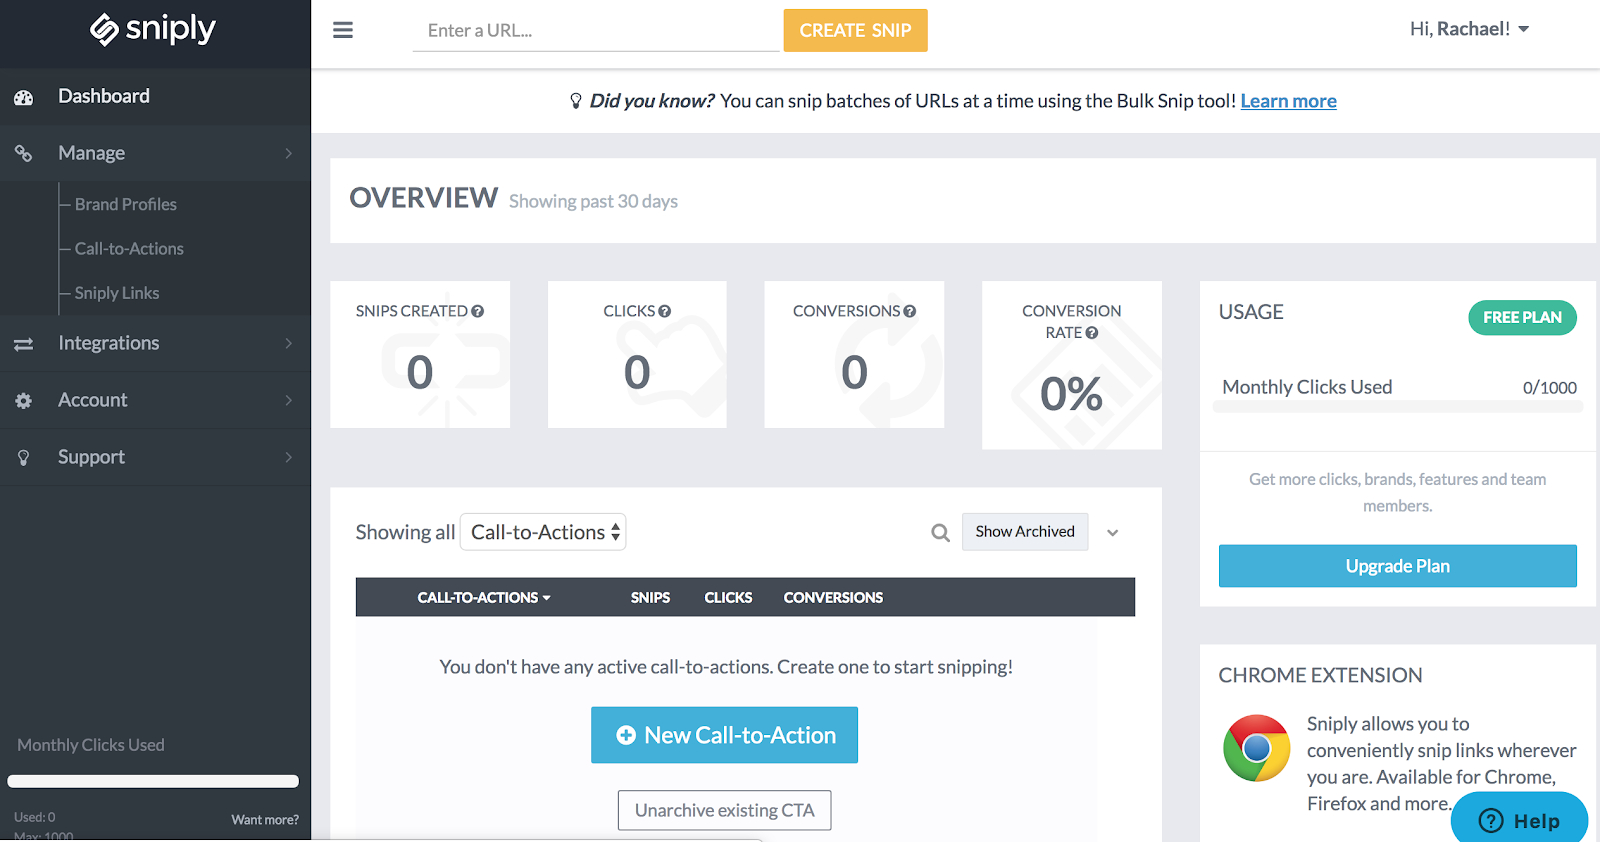Click the Chrome browser logo
The height and width of the screenshot is (842, 1600).
tap(1256, 748)
